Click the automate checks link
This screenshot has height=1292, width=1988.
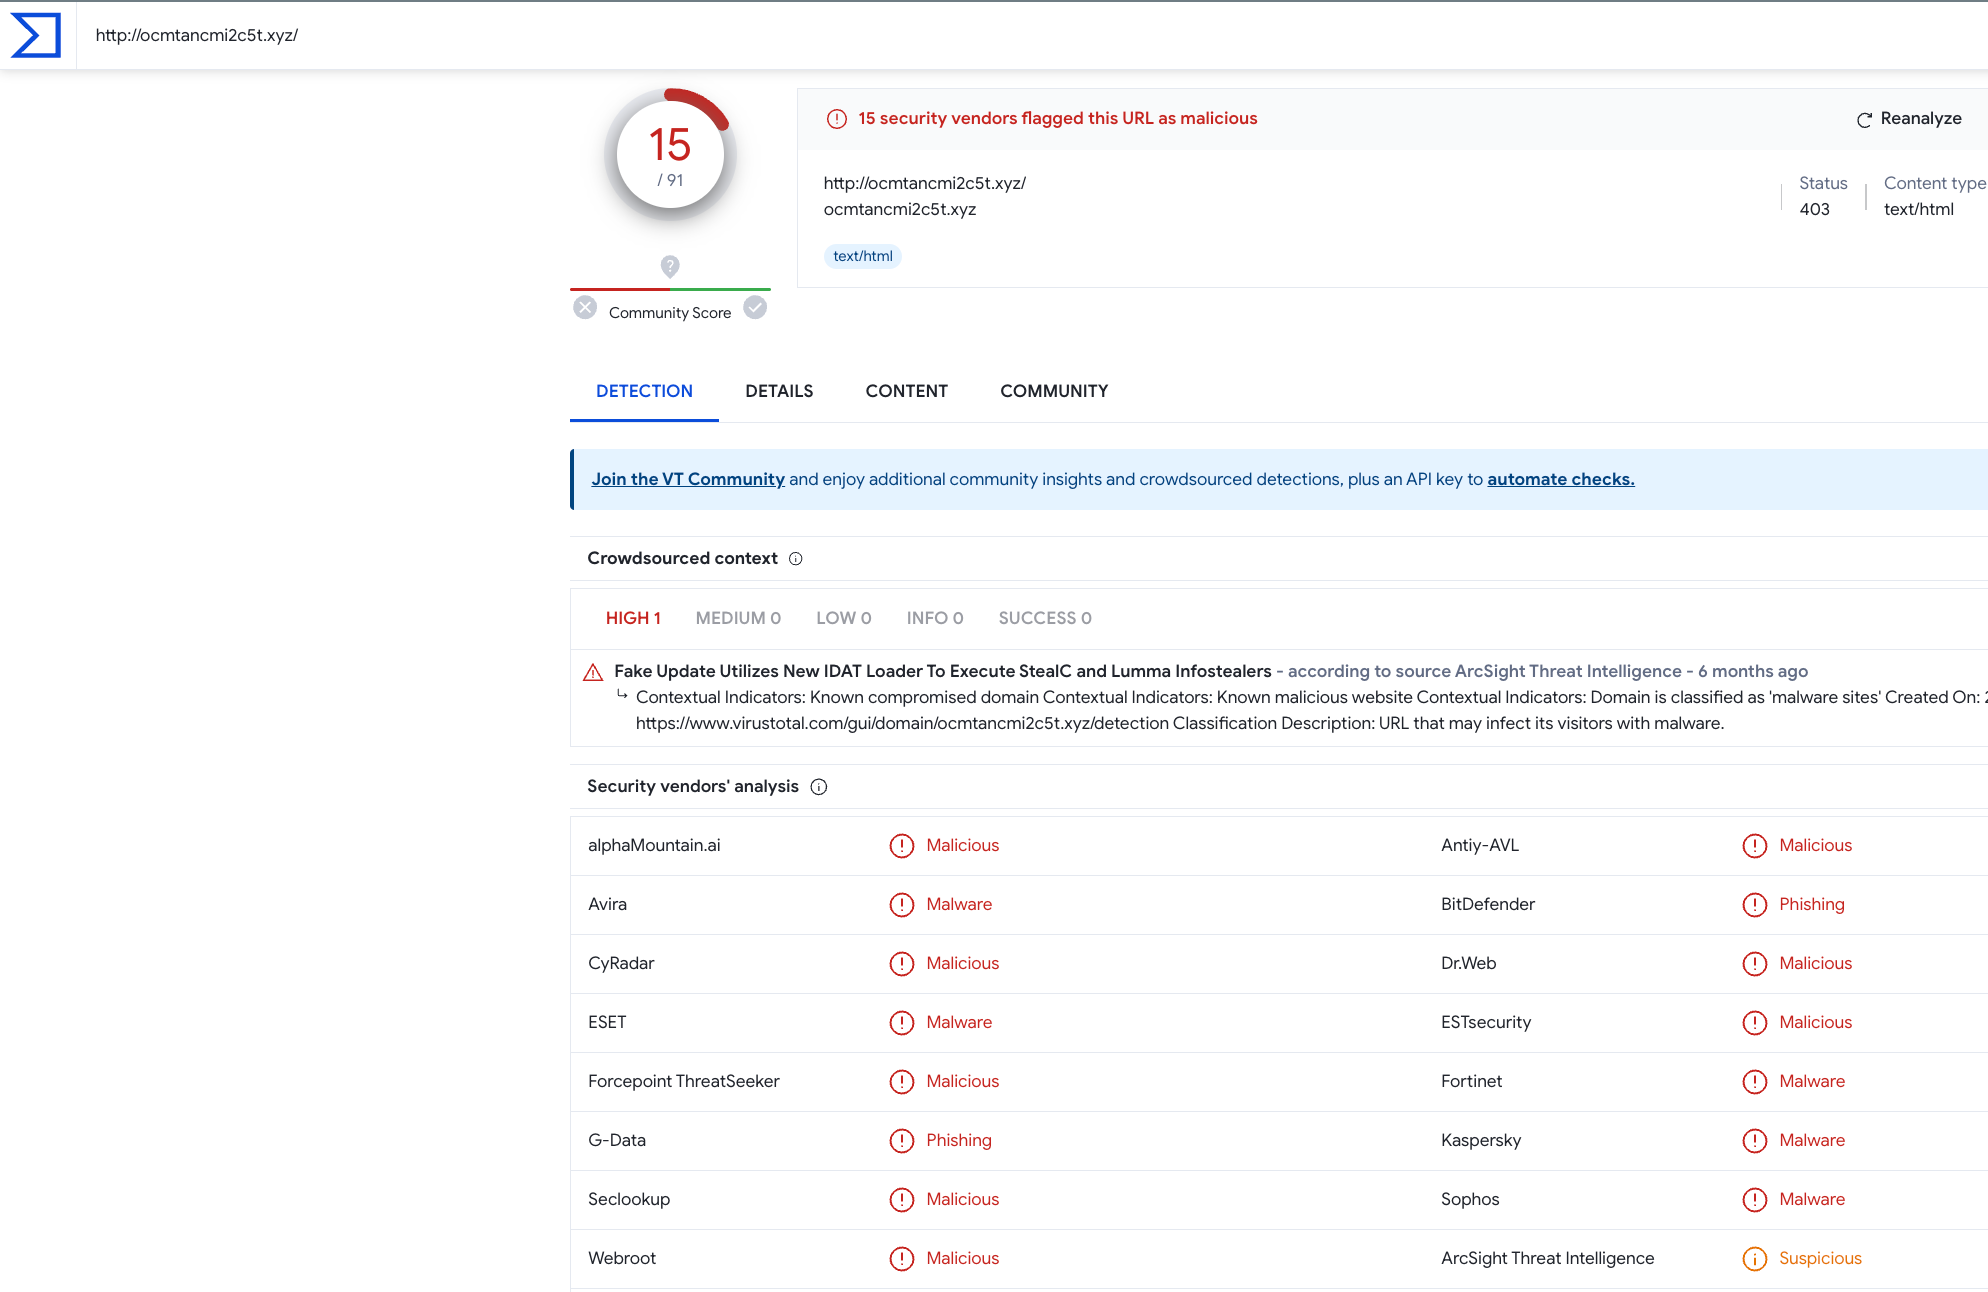[1560, 479]
